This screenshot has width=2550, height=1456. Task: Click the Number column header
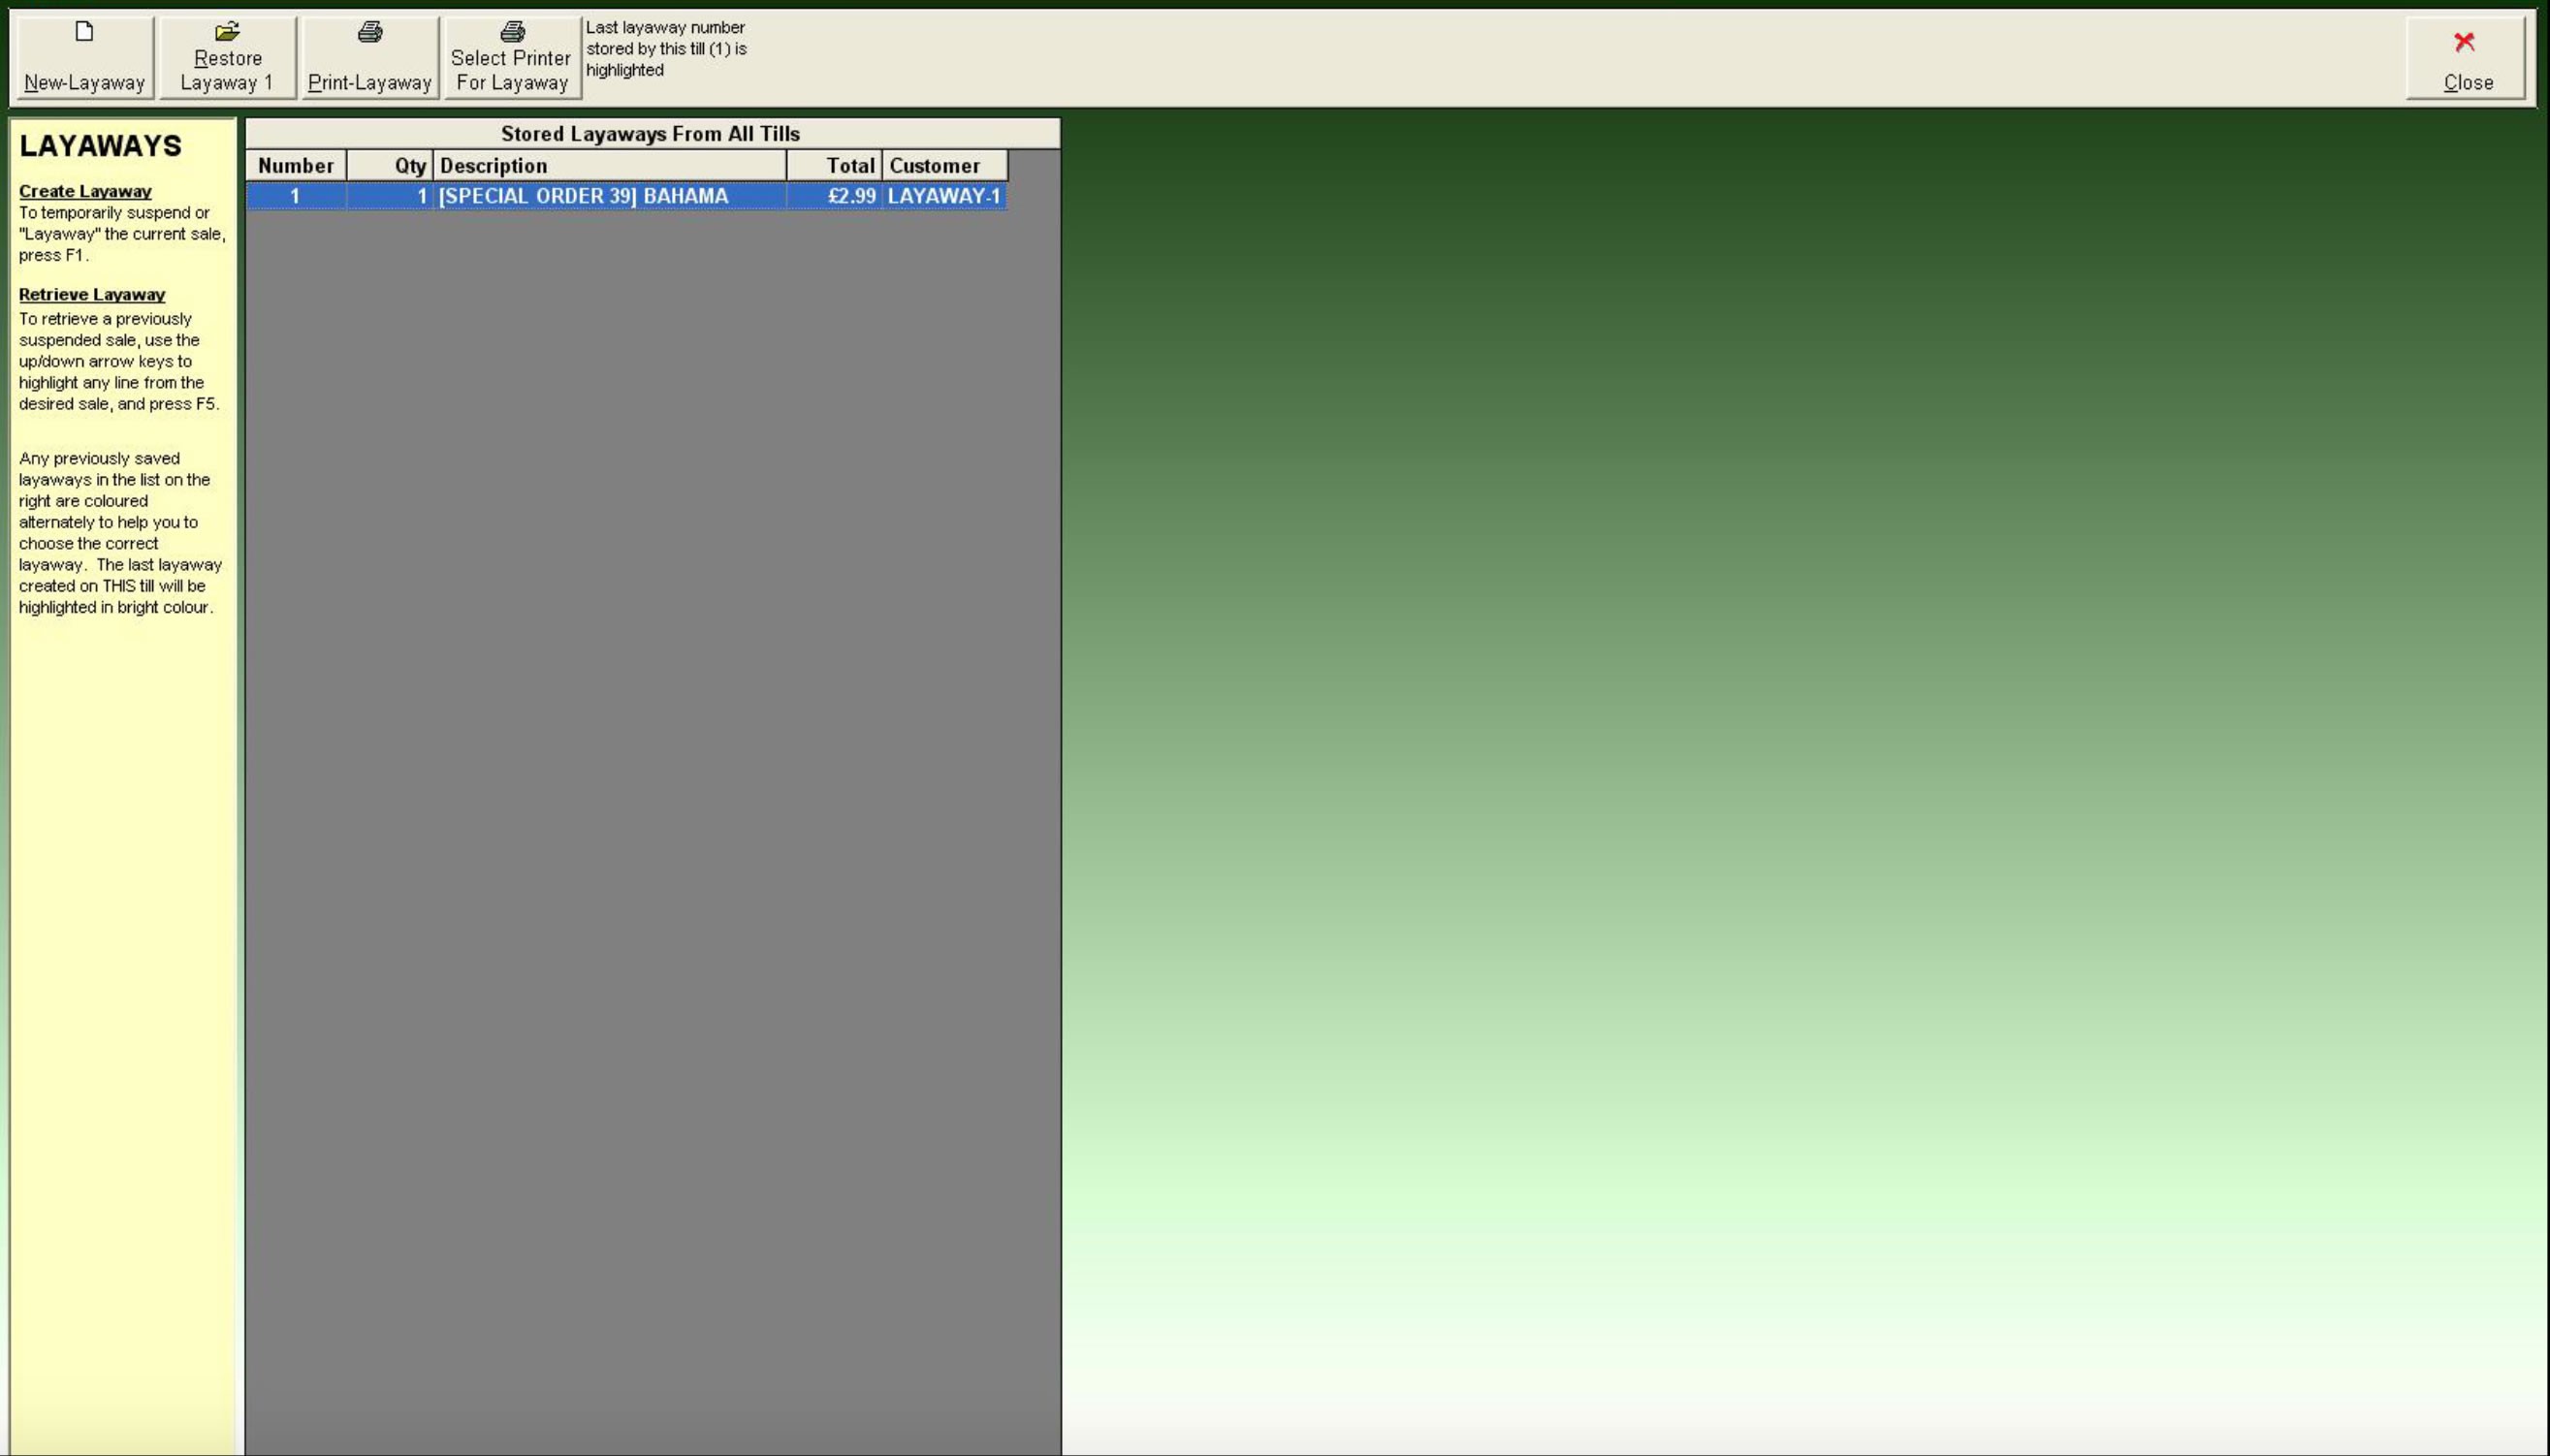(x=296, y=166)
